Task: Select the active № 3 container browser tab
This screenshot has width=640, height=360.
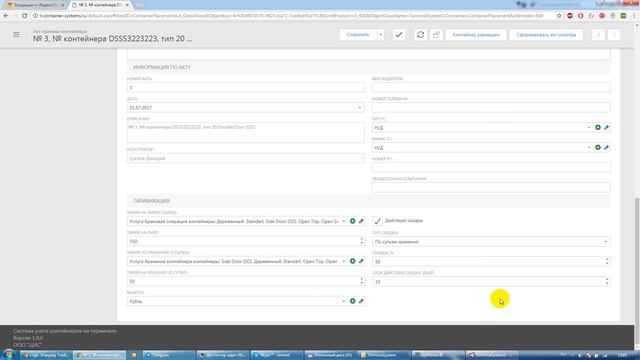Action: click(100, 5)
